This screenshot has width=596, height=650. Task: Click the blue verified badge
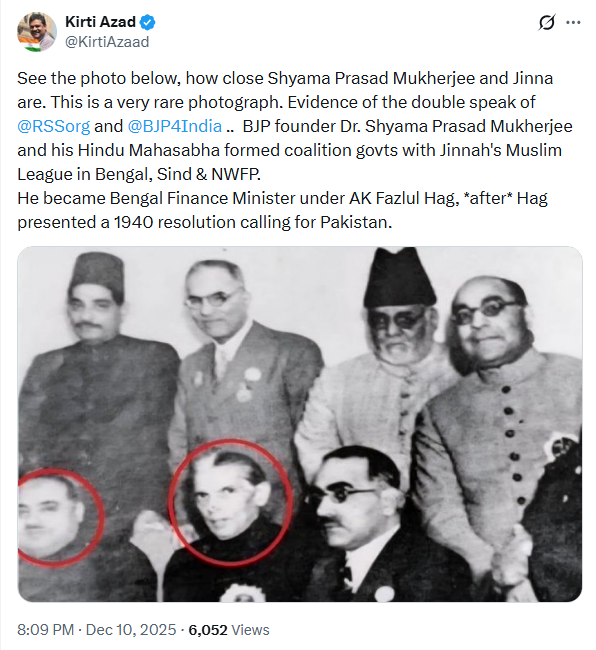pyautogui.click(x=147, y=22)
